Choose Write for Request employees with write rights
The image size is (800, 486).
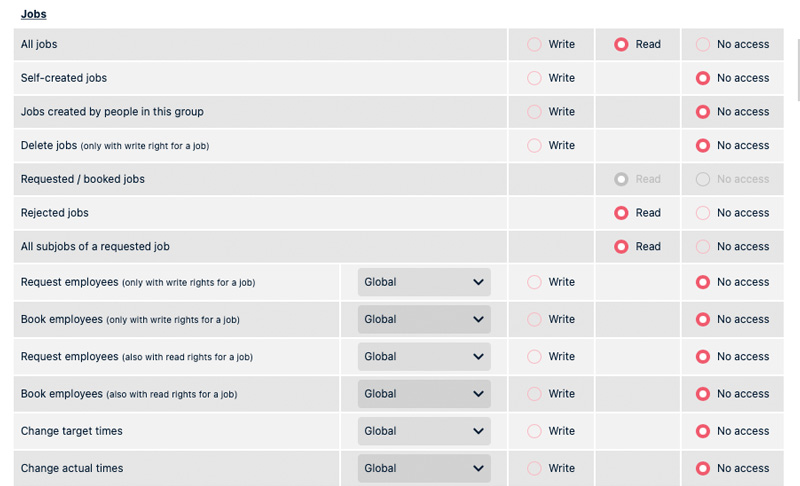[535, 282]
